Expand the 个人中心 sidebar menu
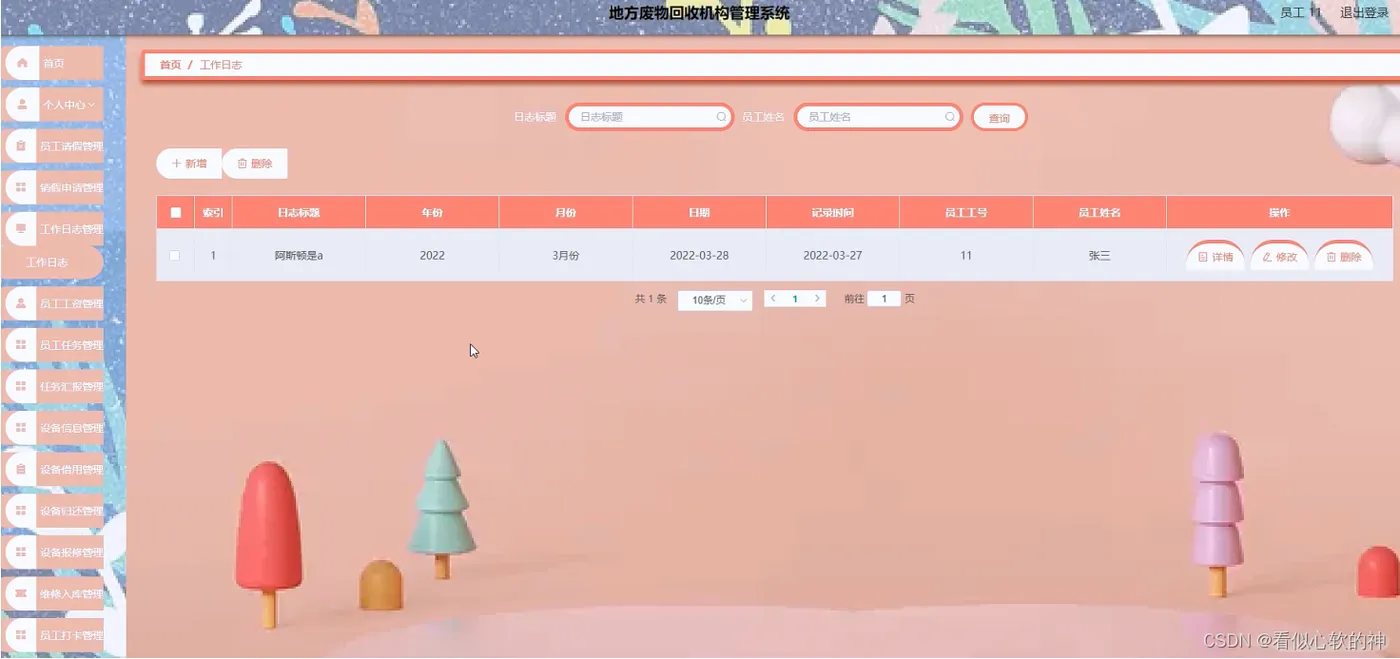Image resolution: width=1400 pixels, height=659 pixels. [x=55, y=104]
